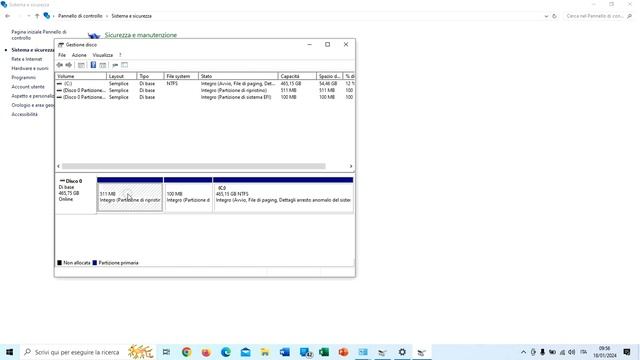Sort by the File system column header

click(x=181, y=76)
